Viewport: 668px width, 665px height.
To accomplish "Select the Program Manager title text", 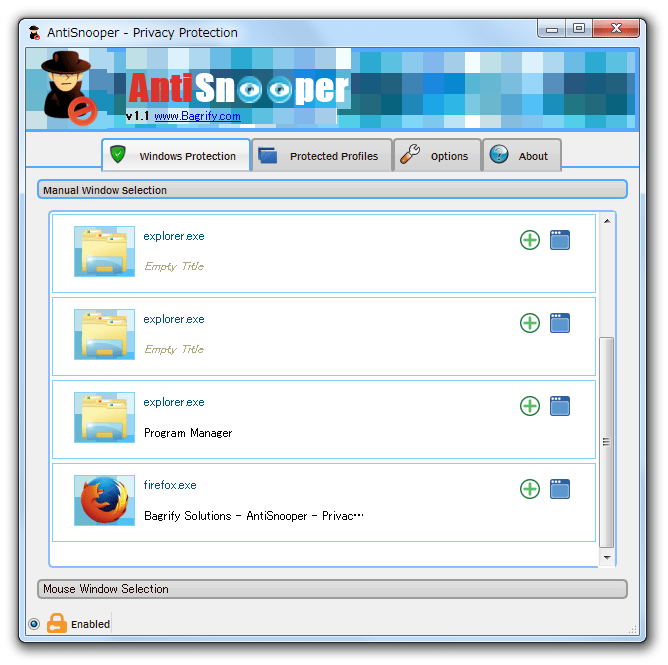I will [188, 433].
